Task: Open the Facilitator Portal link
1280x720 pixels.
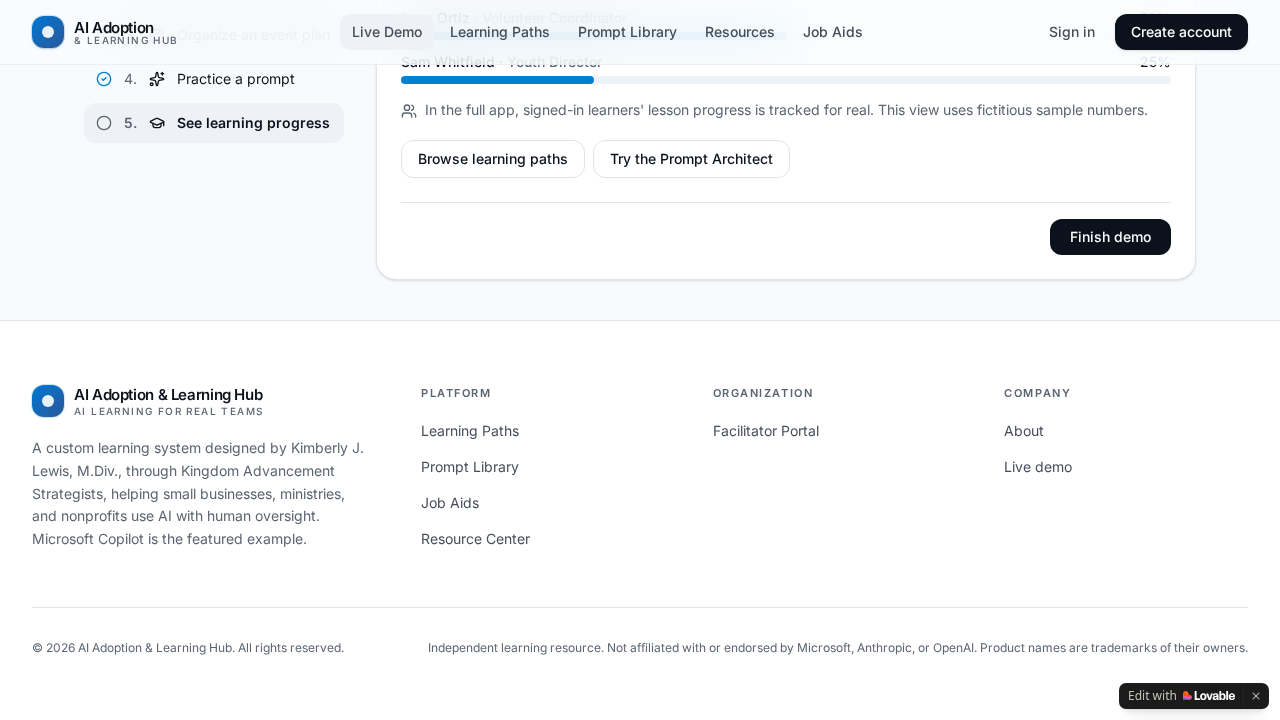Action: (x=766, y=431)
